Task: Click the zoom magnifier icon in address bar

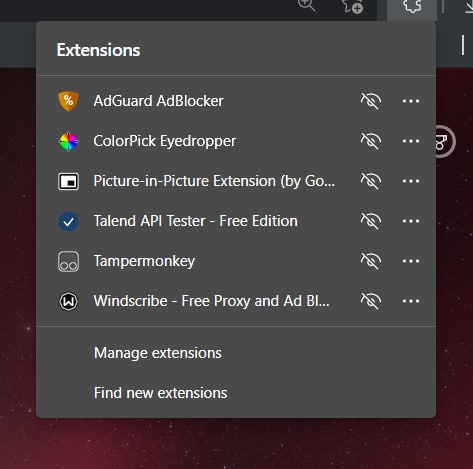Action: [307, 5]
